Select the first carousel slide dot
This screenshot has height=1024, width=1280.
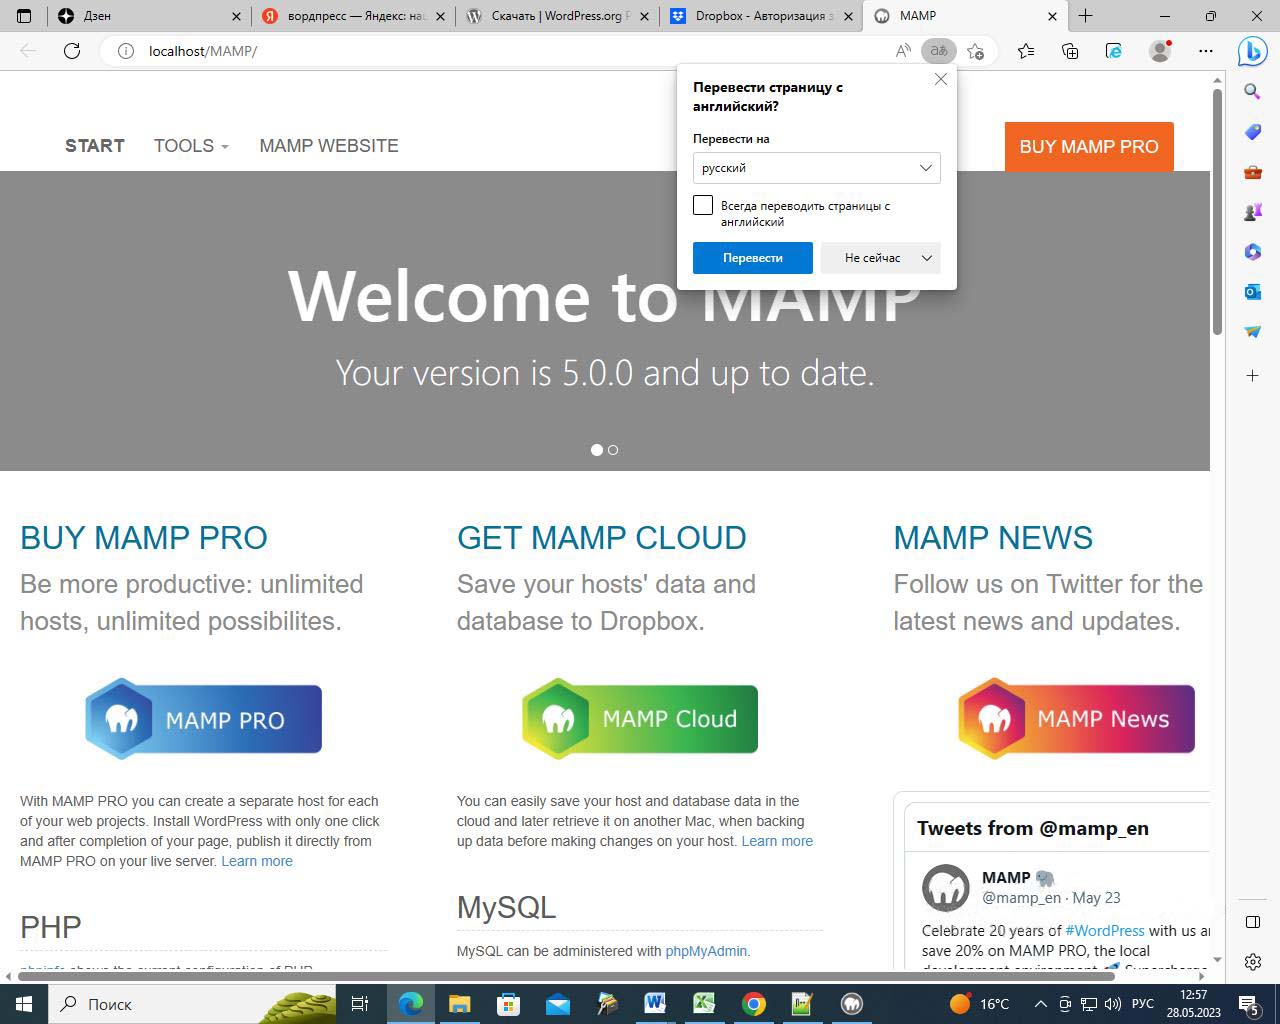(x=597, y=450)
